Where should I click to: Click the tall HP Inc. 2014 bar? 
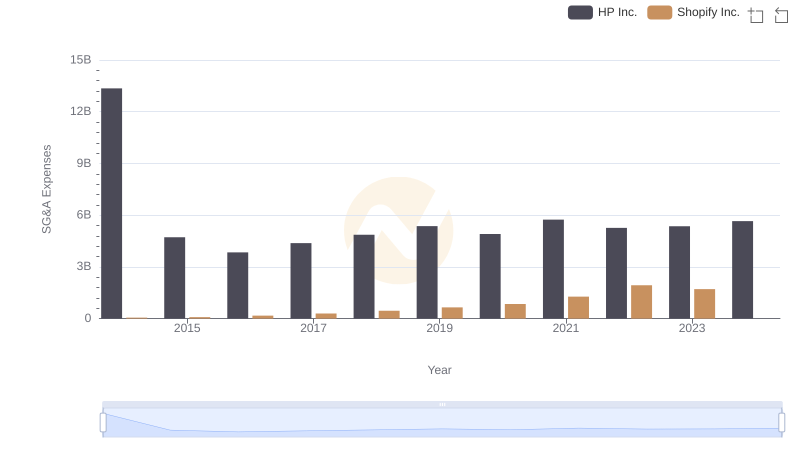111,203
